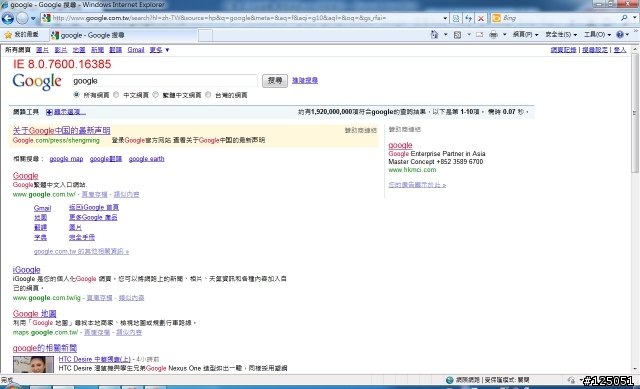Open a new blank tab
The image size is (640, 389).
205,35
